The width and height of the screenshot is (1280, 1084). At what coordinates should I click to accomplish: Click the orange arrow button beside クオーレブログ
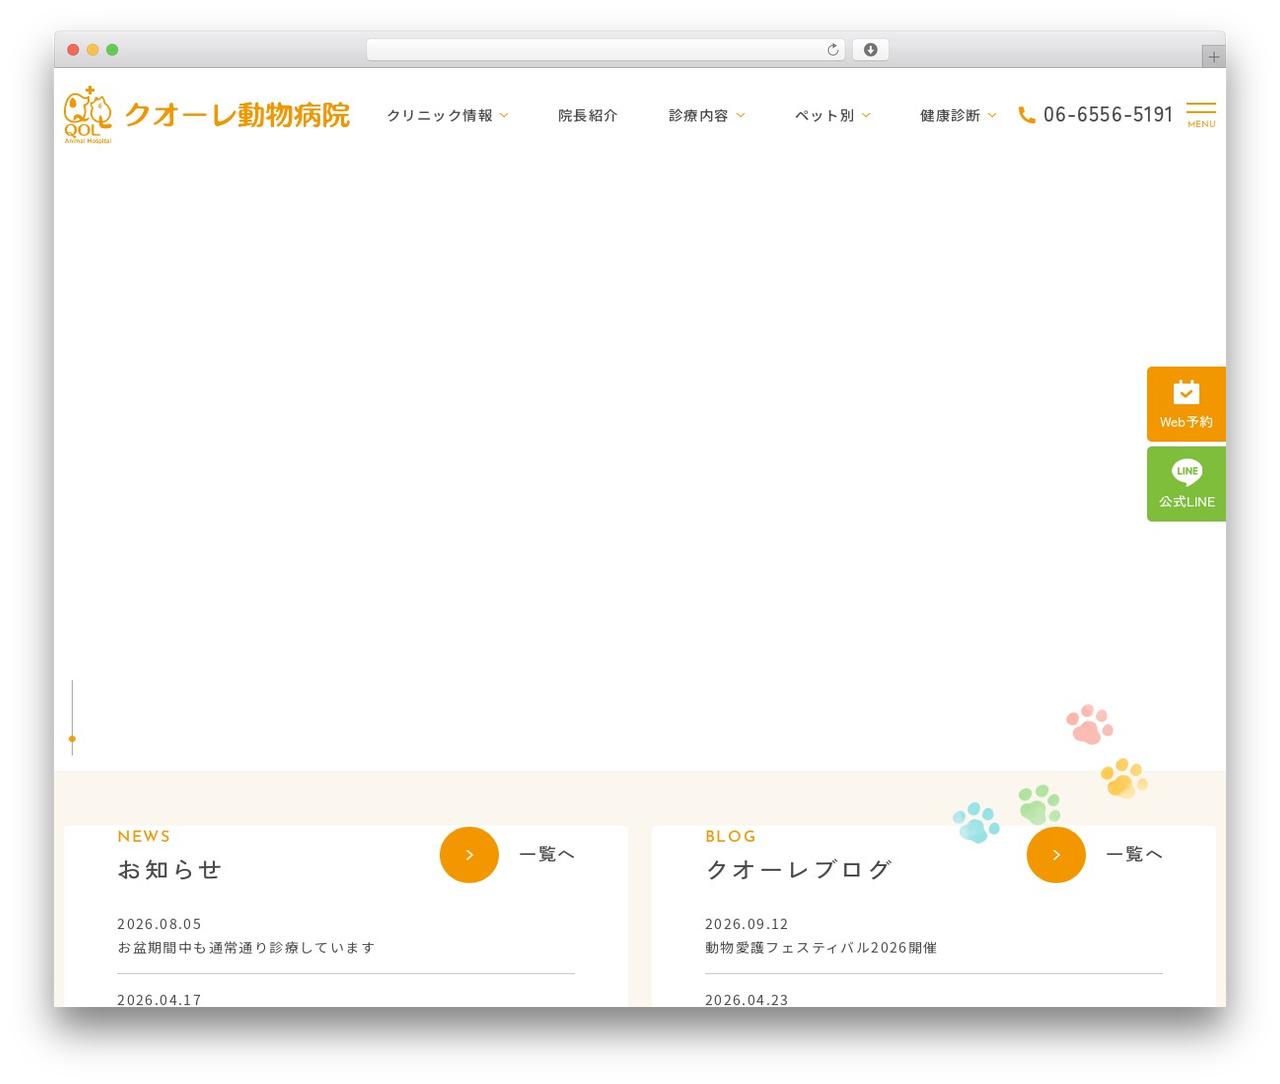coord(1056,855)
